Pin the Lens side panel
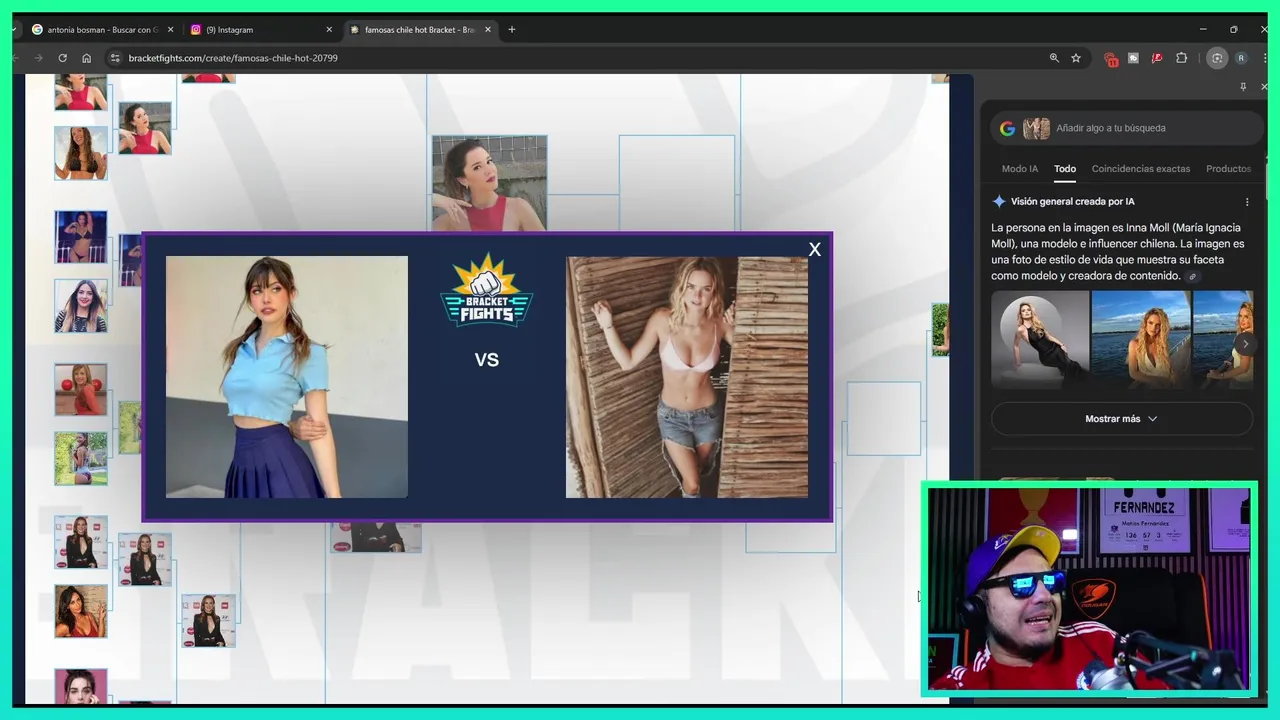1280x720 pixels. [x=1243, y=87]
